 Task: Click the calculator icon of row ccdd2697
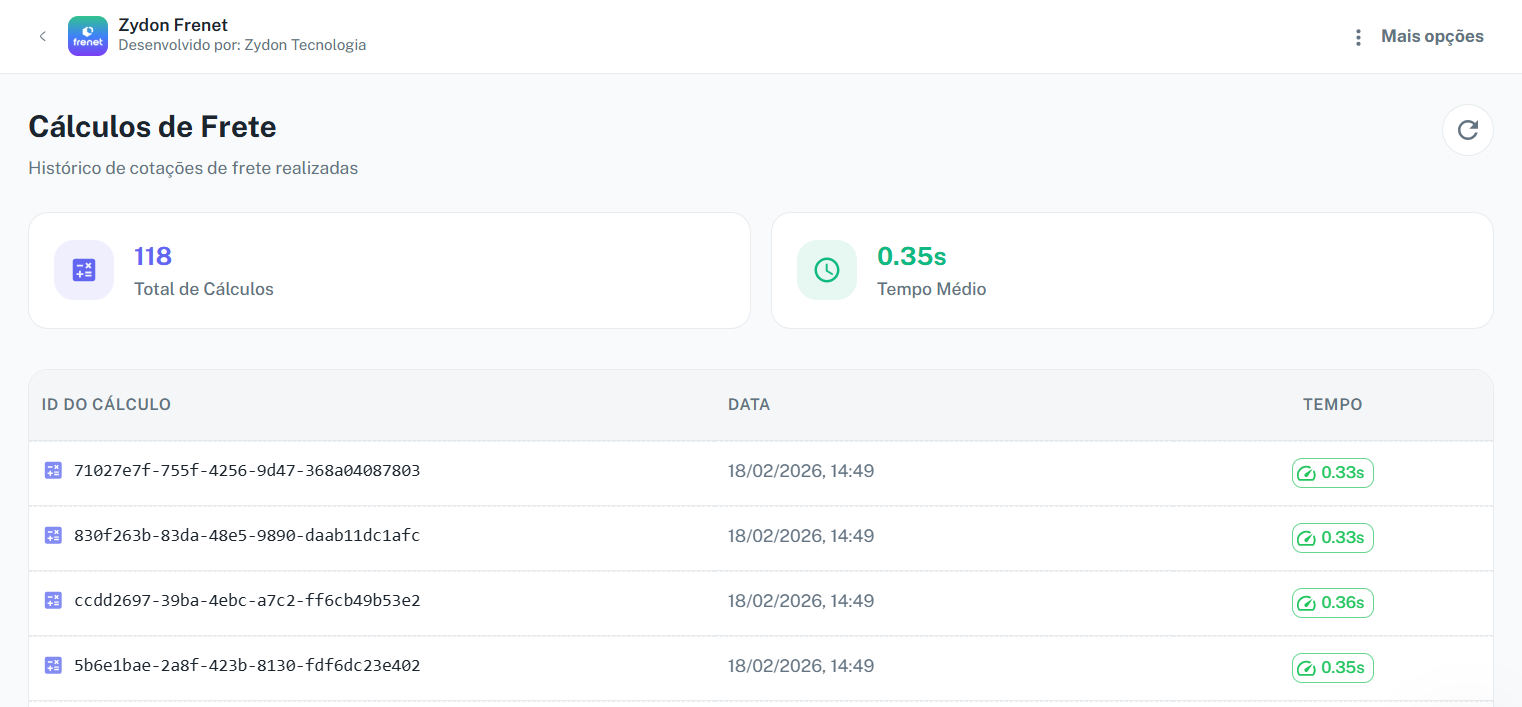coord(53,600)
